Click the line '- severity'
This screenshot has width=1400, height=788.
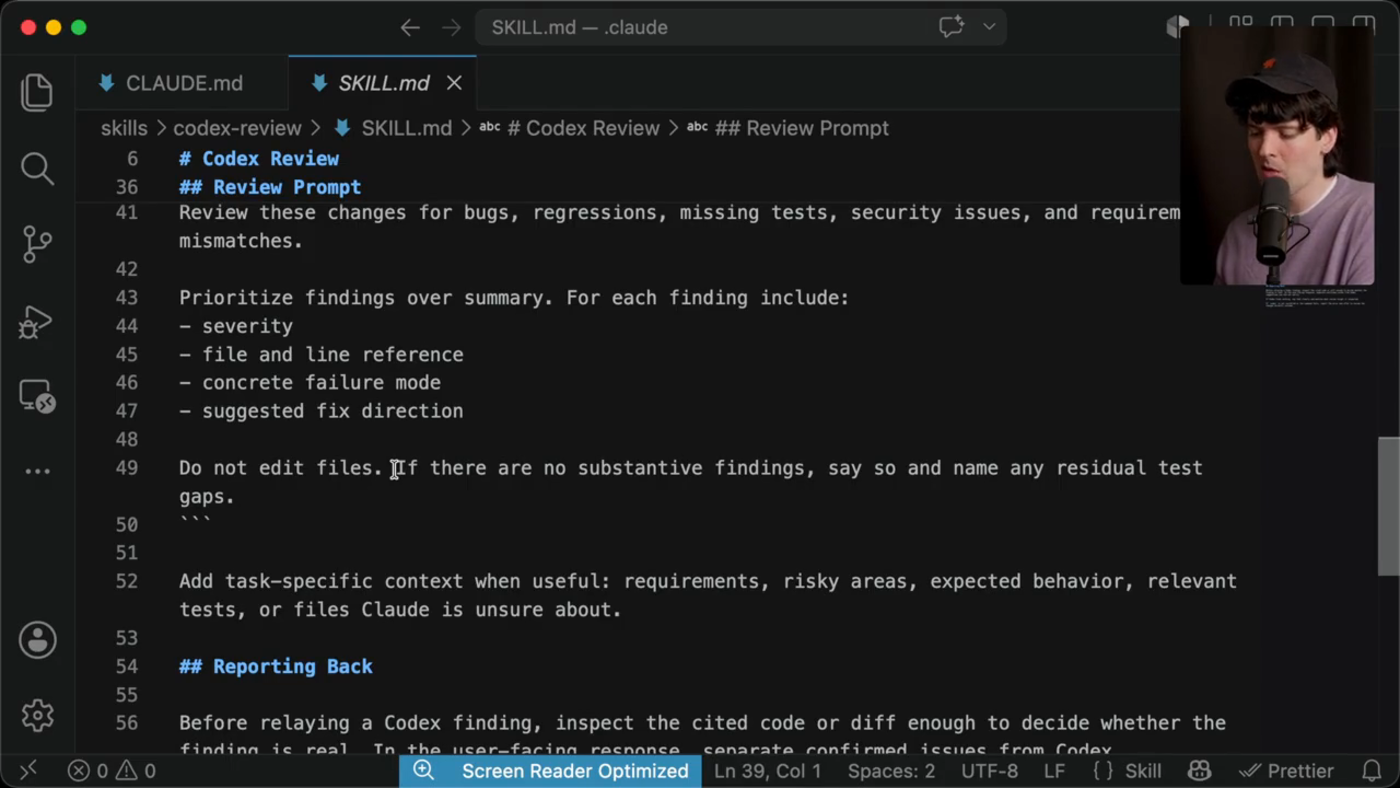point(236,326)
